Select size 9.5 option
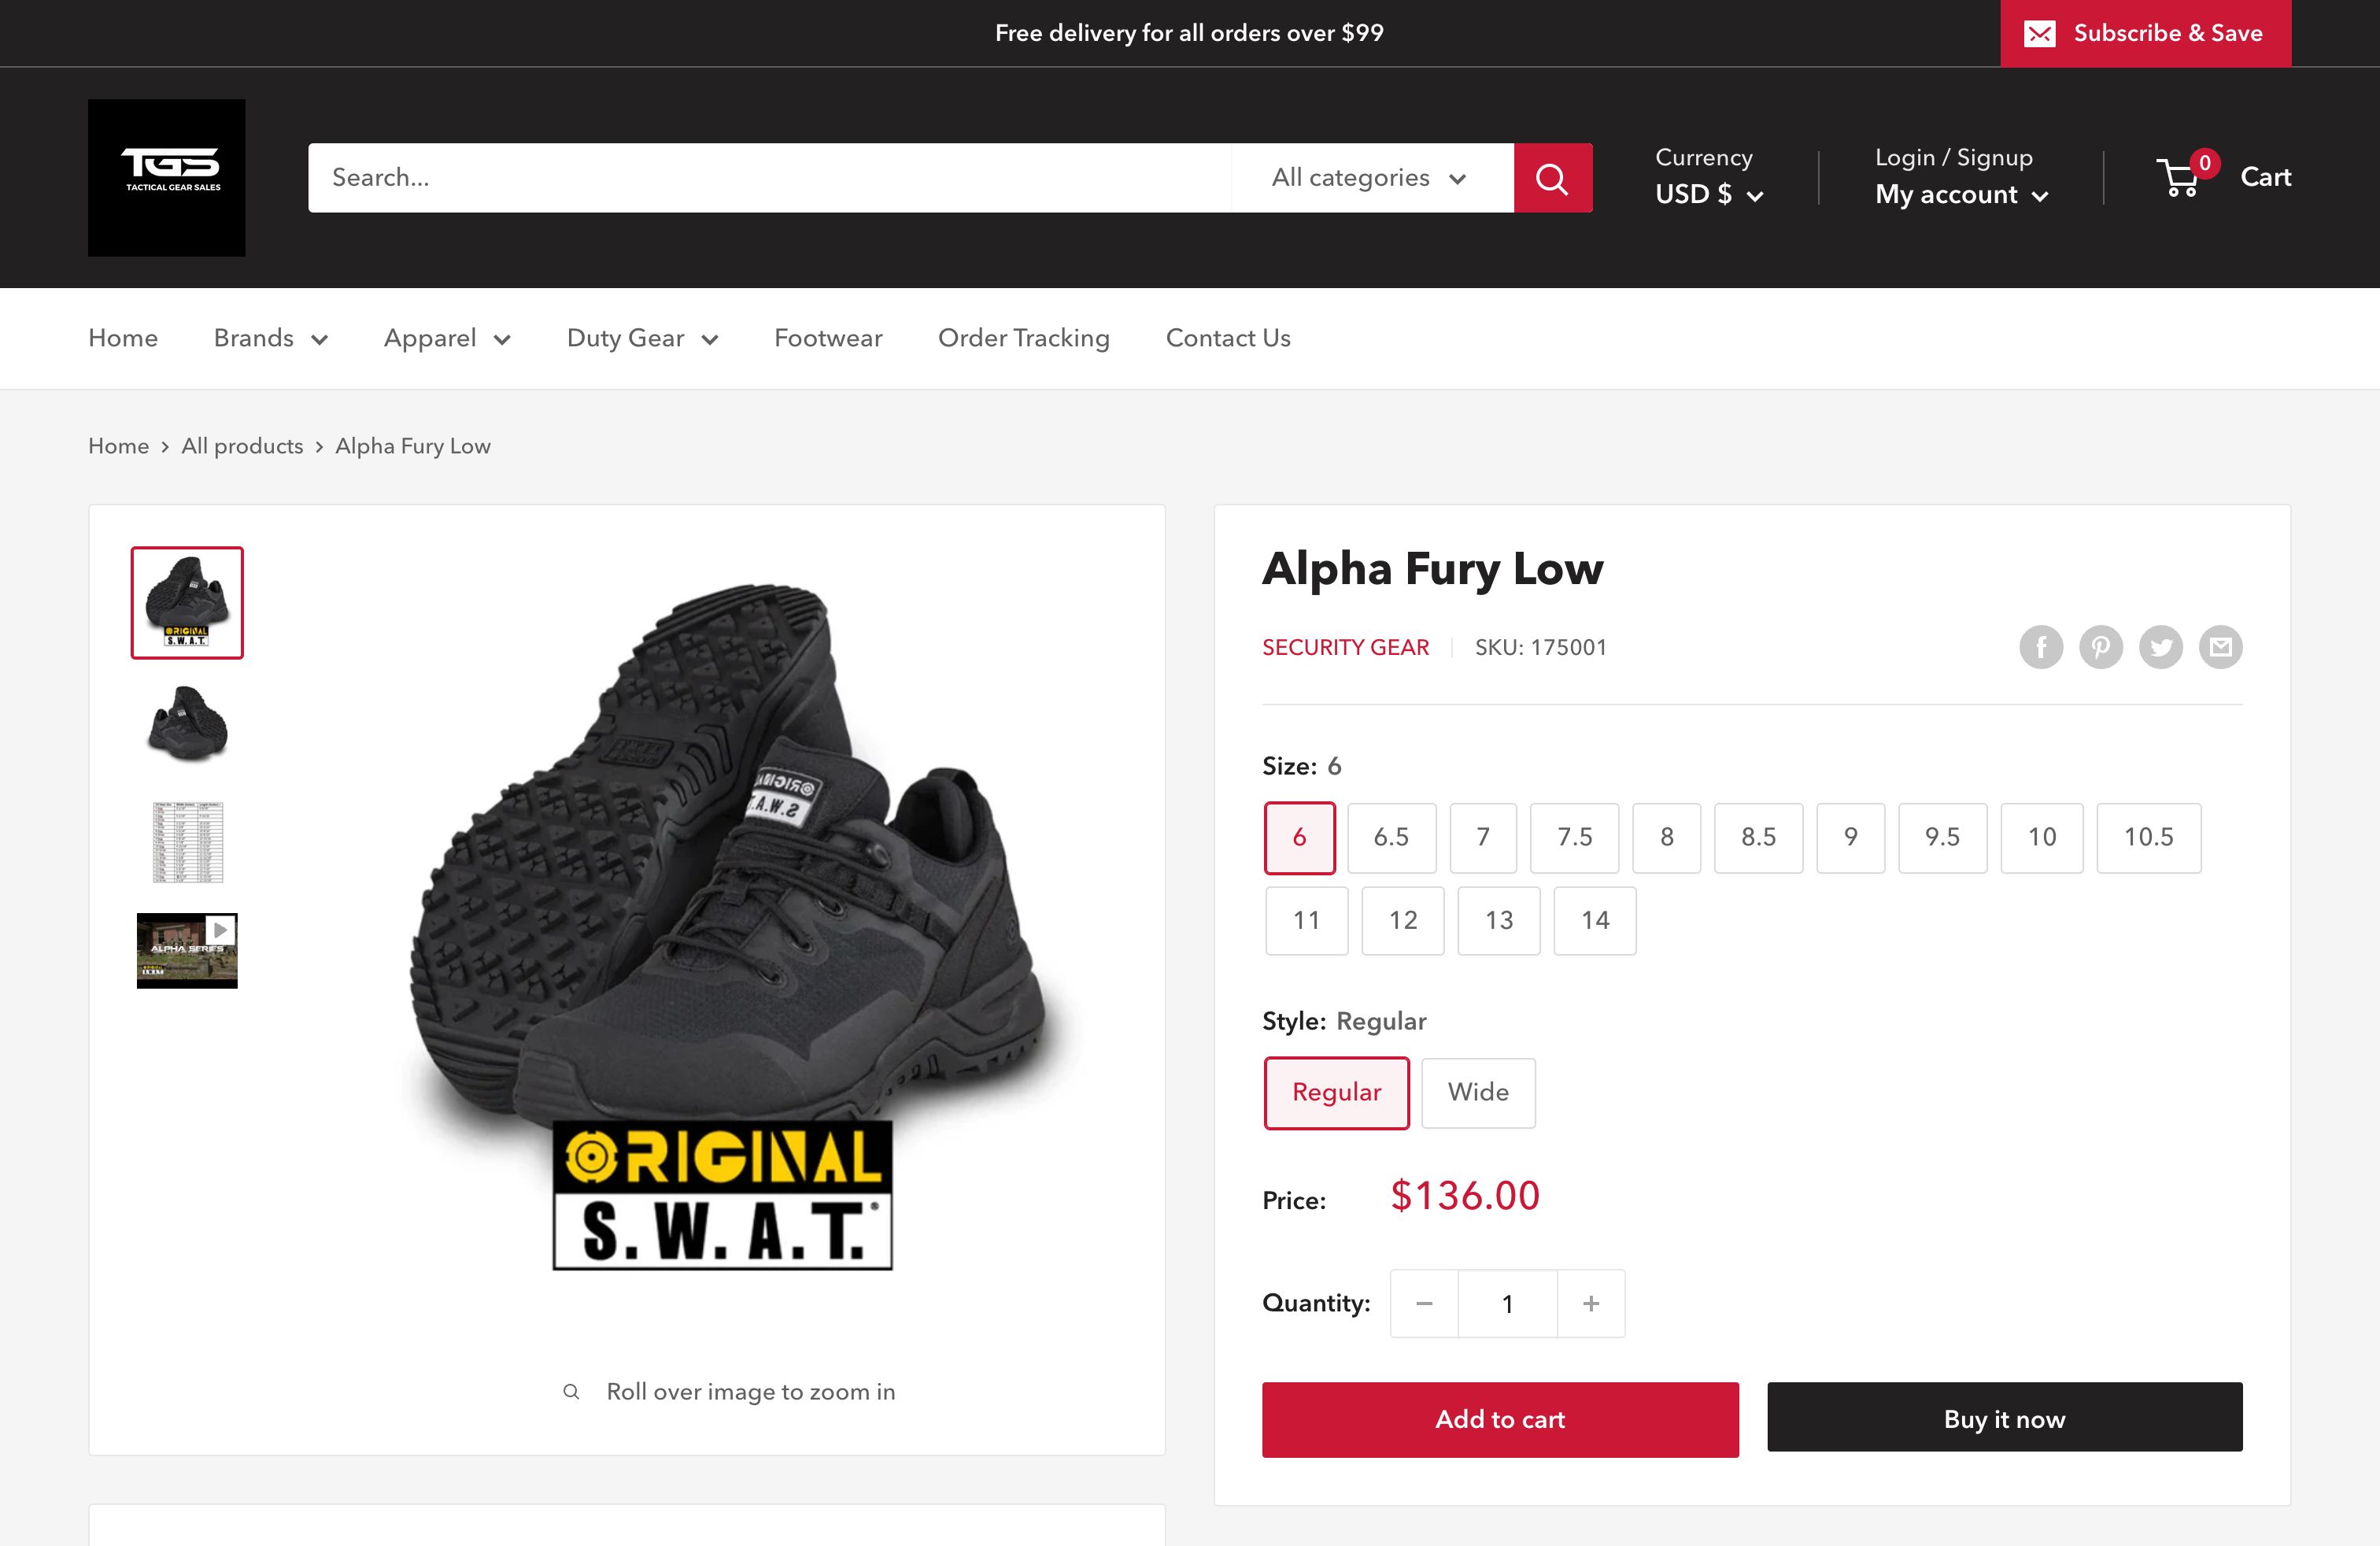The width and height of the screenshot is (2380, 1546). tap(1941, 837)
